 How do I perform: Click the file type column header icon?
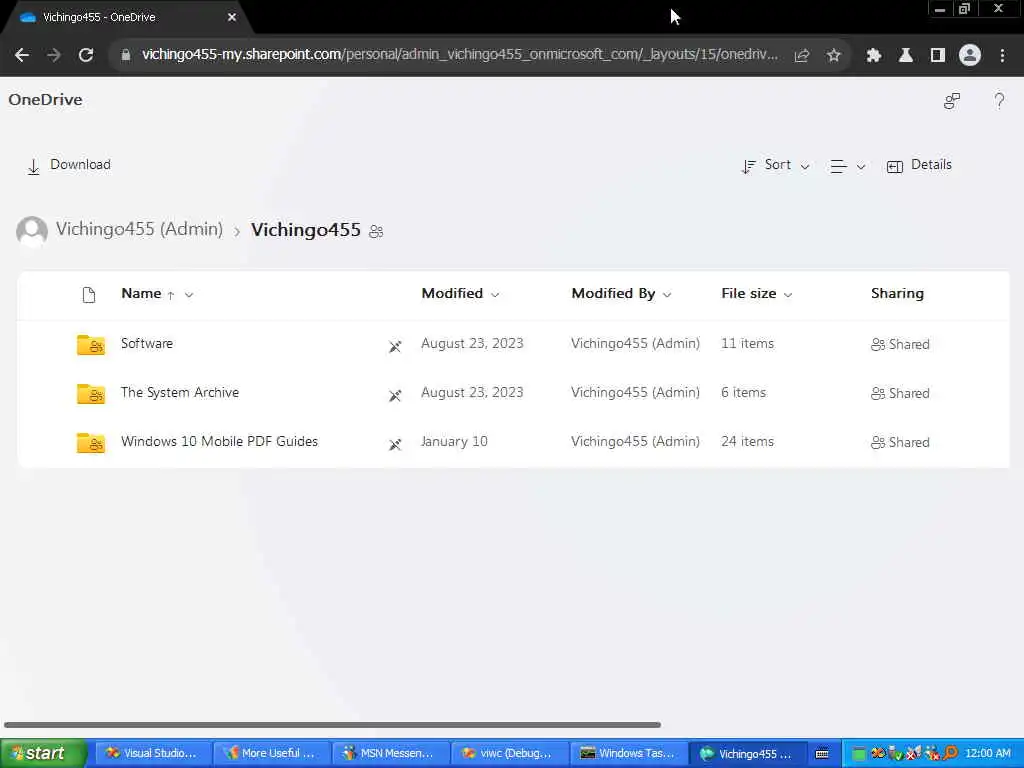[x=89, y=295]
